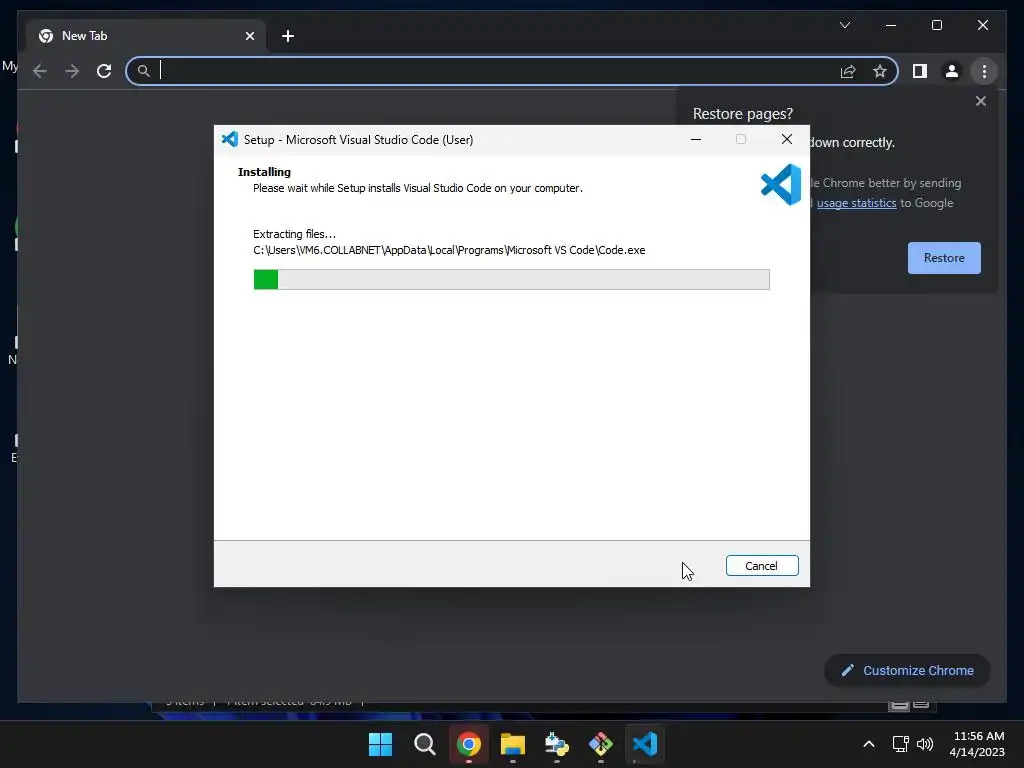
Task: Open a new Chrome tab with the plus button
Action: (x=288, y=36)
